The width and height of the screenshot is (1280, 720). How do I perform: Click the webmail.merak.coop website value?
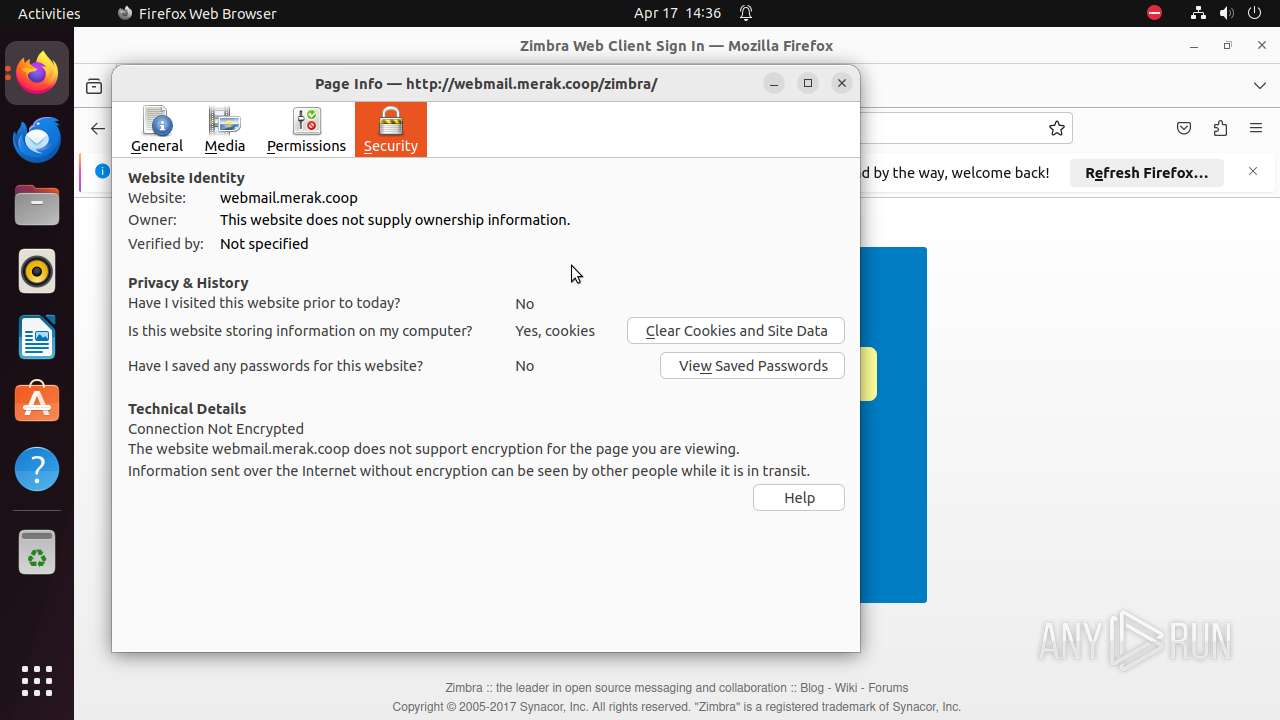pyautogui.click(x=289, y=198)
